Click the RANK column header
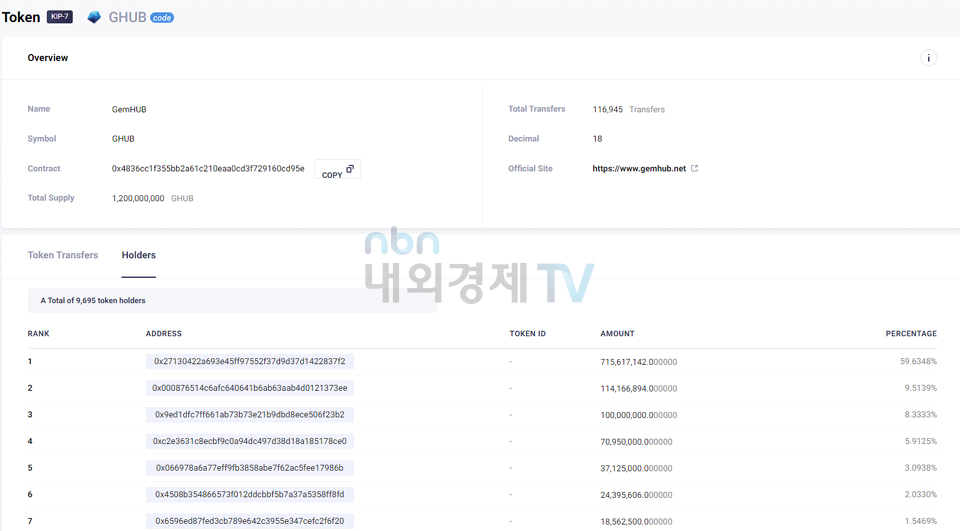This screenshot has width=960, height=531. tap(39, 334)
